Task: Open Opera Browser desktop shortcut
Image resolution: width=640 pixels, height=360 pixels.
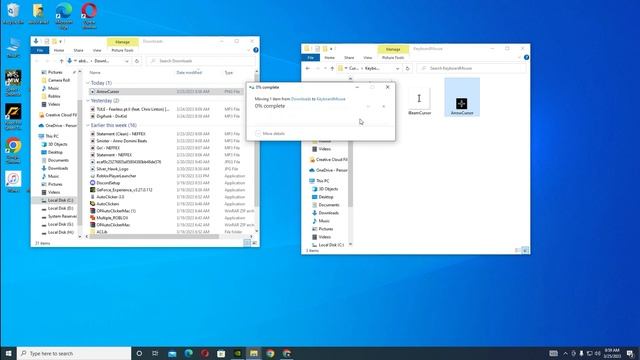Action: click(89, 16)
